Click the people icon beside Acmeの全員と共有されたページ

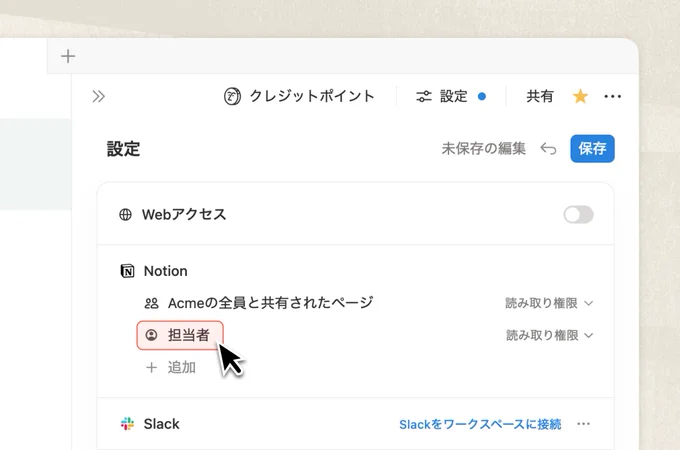(151, 303)
